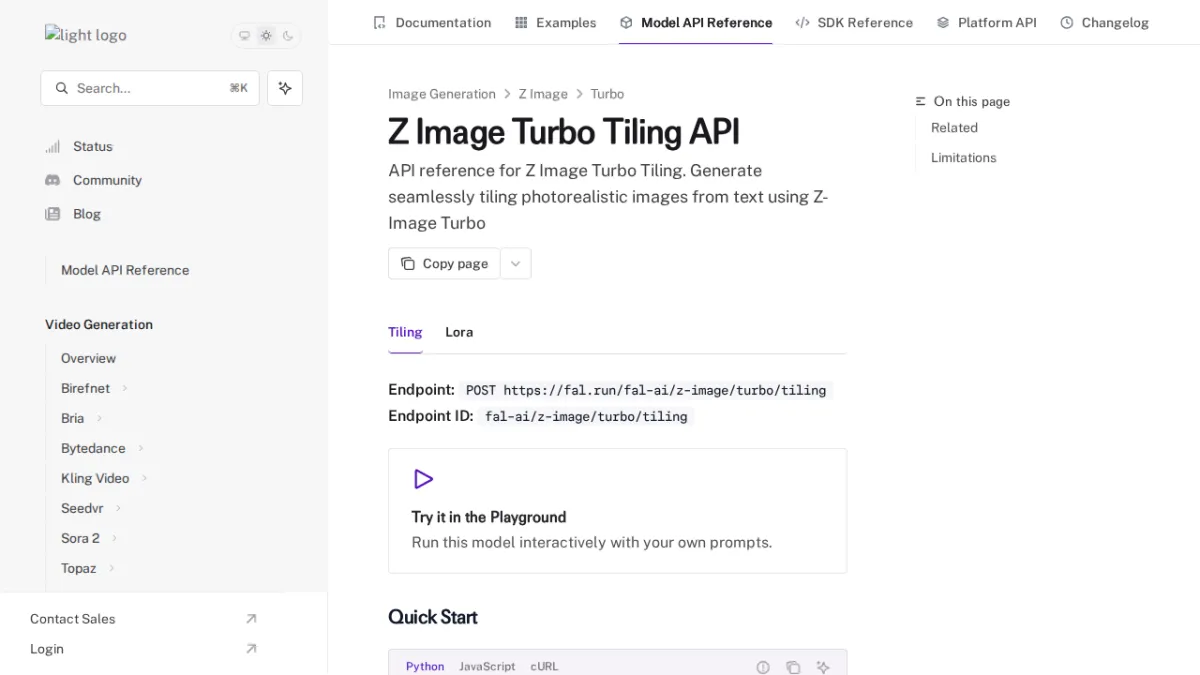Click the Copy page button

444,264
